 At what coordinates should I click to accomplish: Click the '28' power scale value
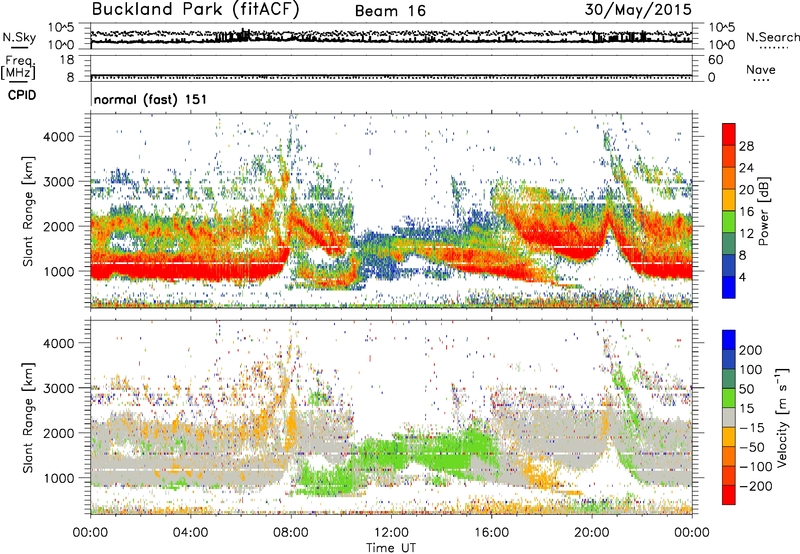click(746, 146)
